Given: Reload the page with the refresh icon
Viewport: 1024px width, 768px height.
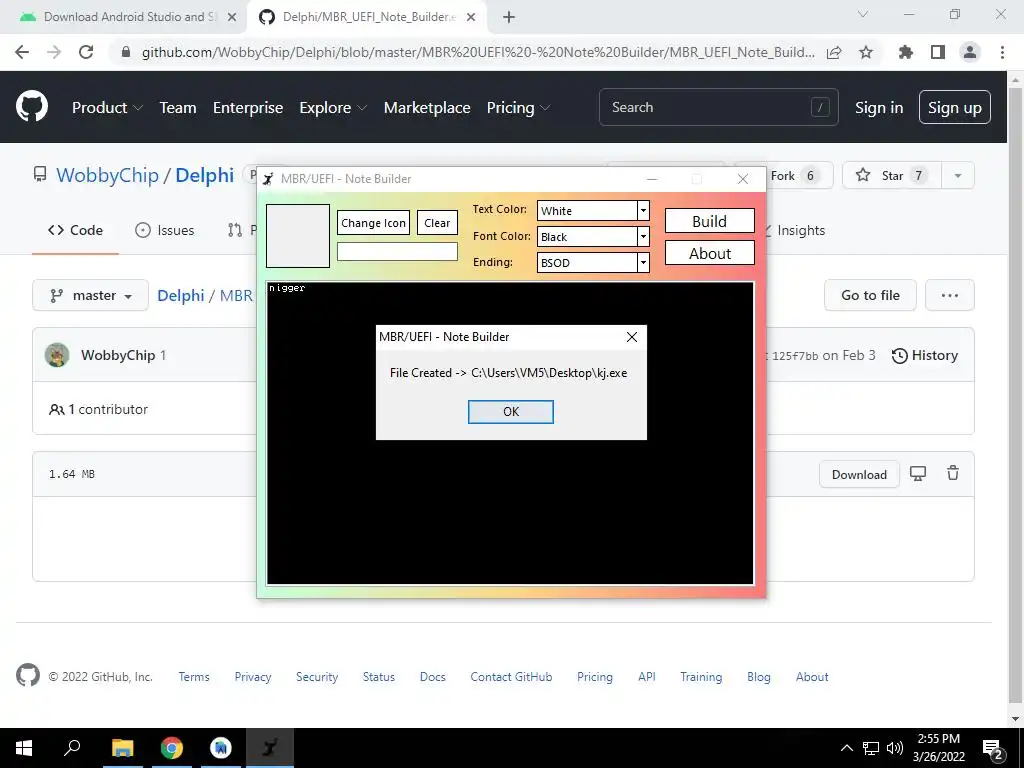Looking at the screenshot, I should [x=86, y=52].
